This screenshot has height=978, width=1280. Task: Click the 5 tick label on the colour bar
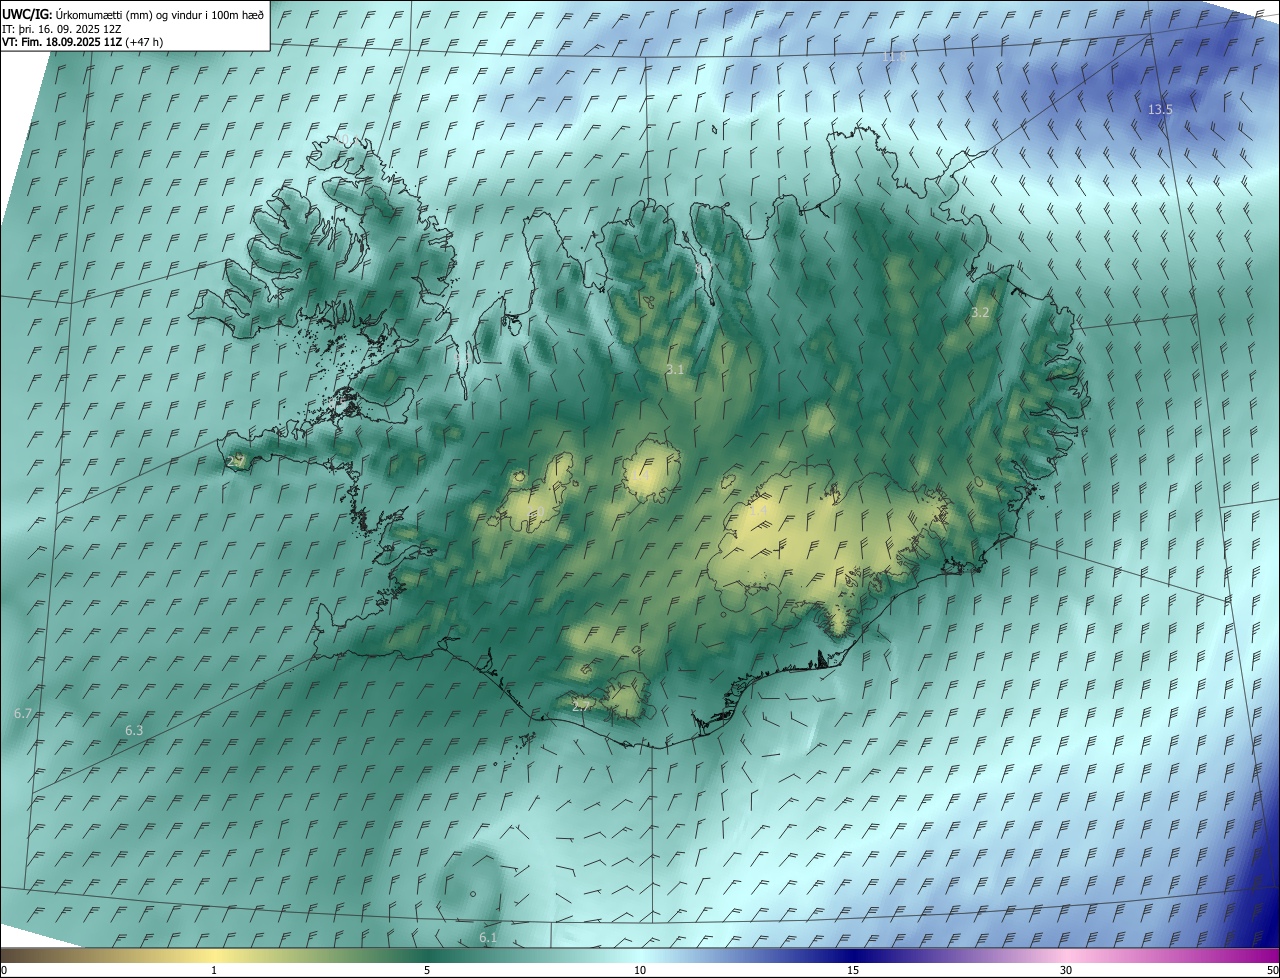point(427,970)
